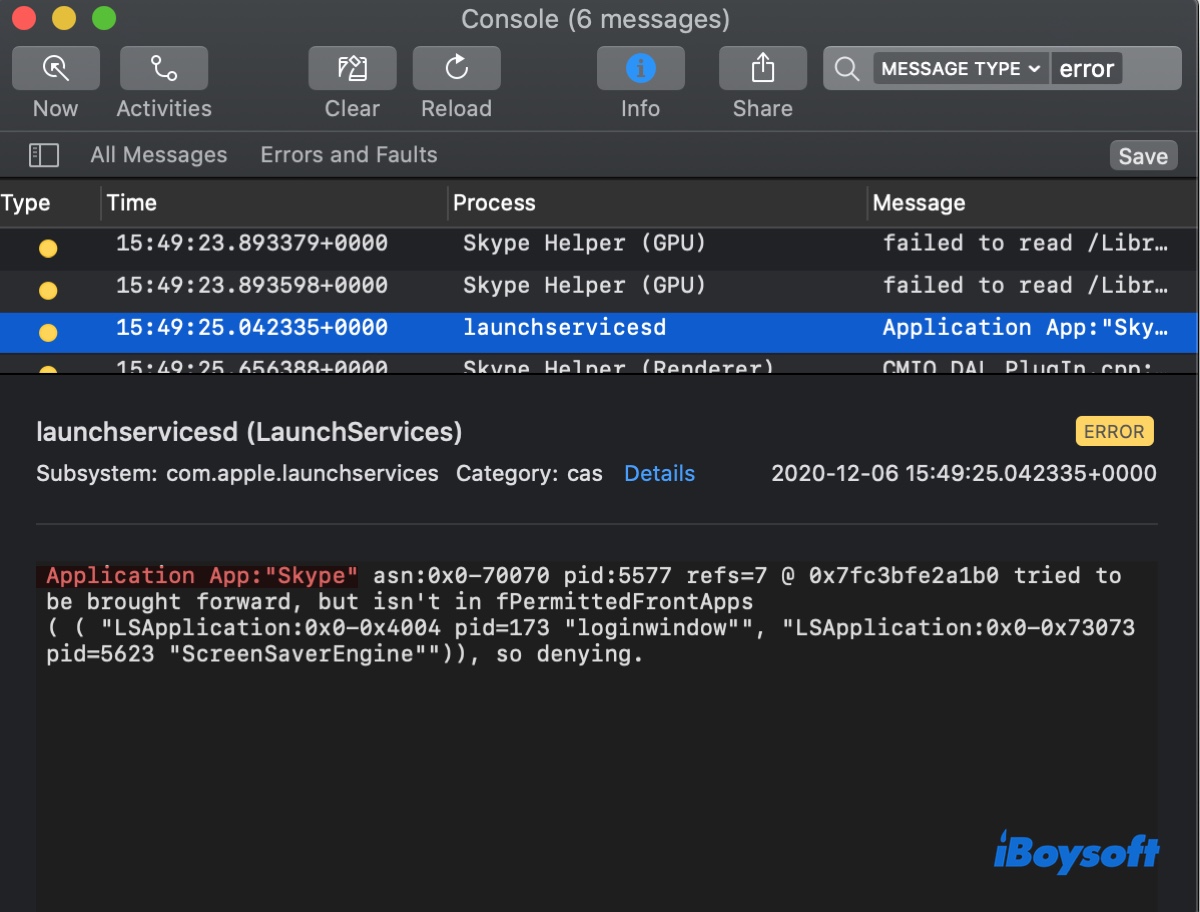Click the green zoom window button
1200x912 pixels.
tap(103, 18)
